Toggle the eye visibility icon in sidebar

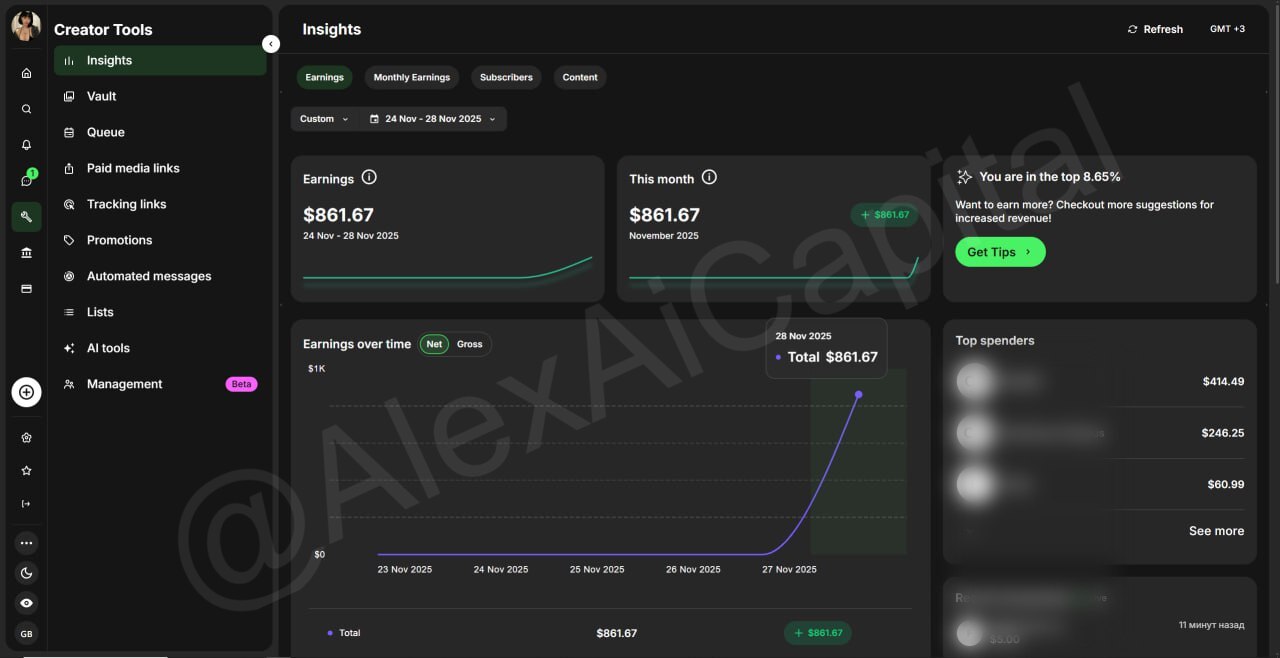coord(26,603)
